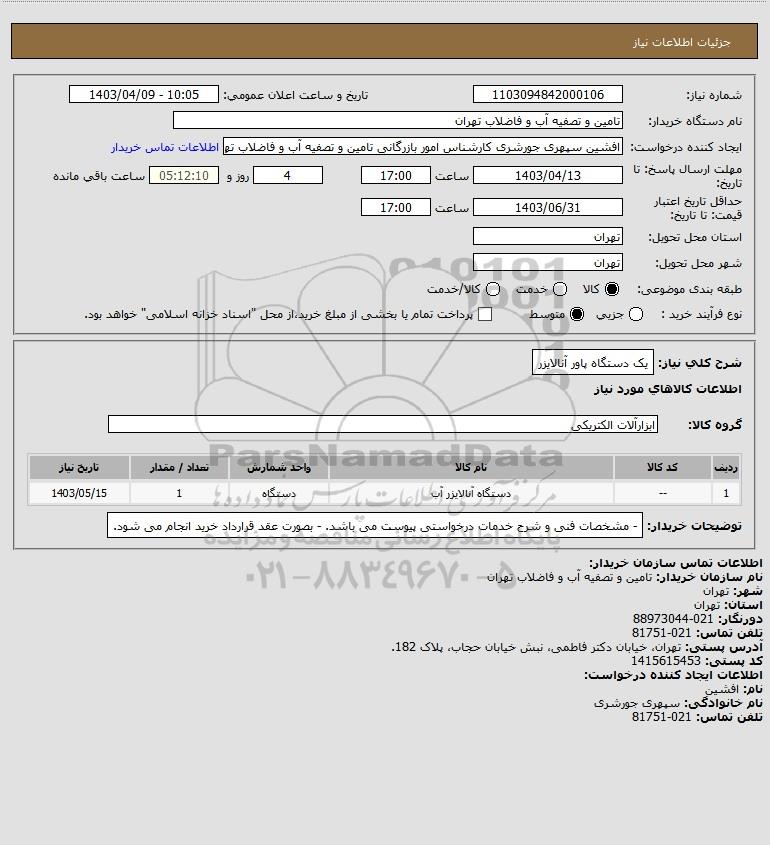770x845 pixels.
Task: Click the ردیف column header
Action: coord(726,467)
